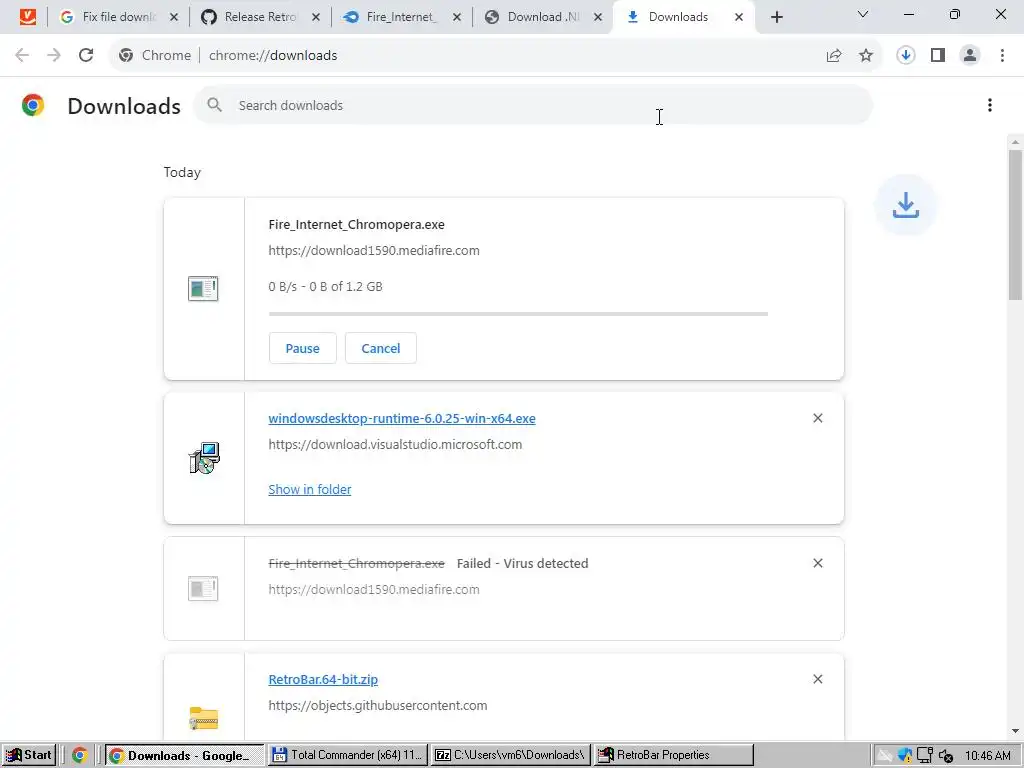The image size is (1024, 768).
Task: Click the Chrome quick launch icon
Action: (x=80, y=756)
